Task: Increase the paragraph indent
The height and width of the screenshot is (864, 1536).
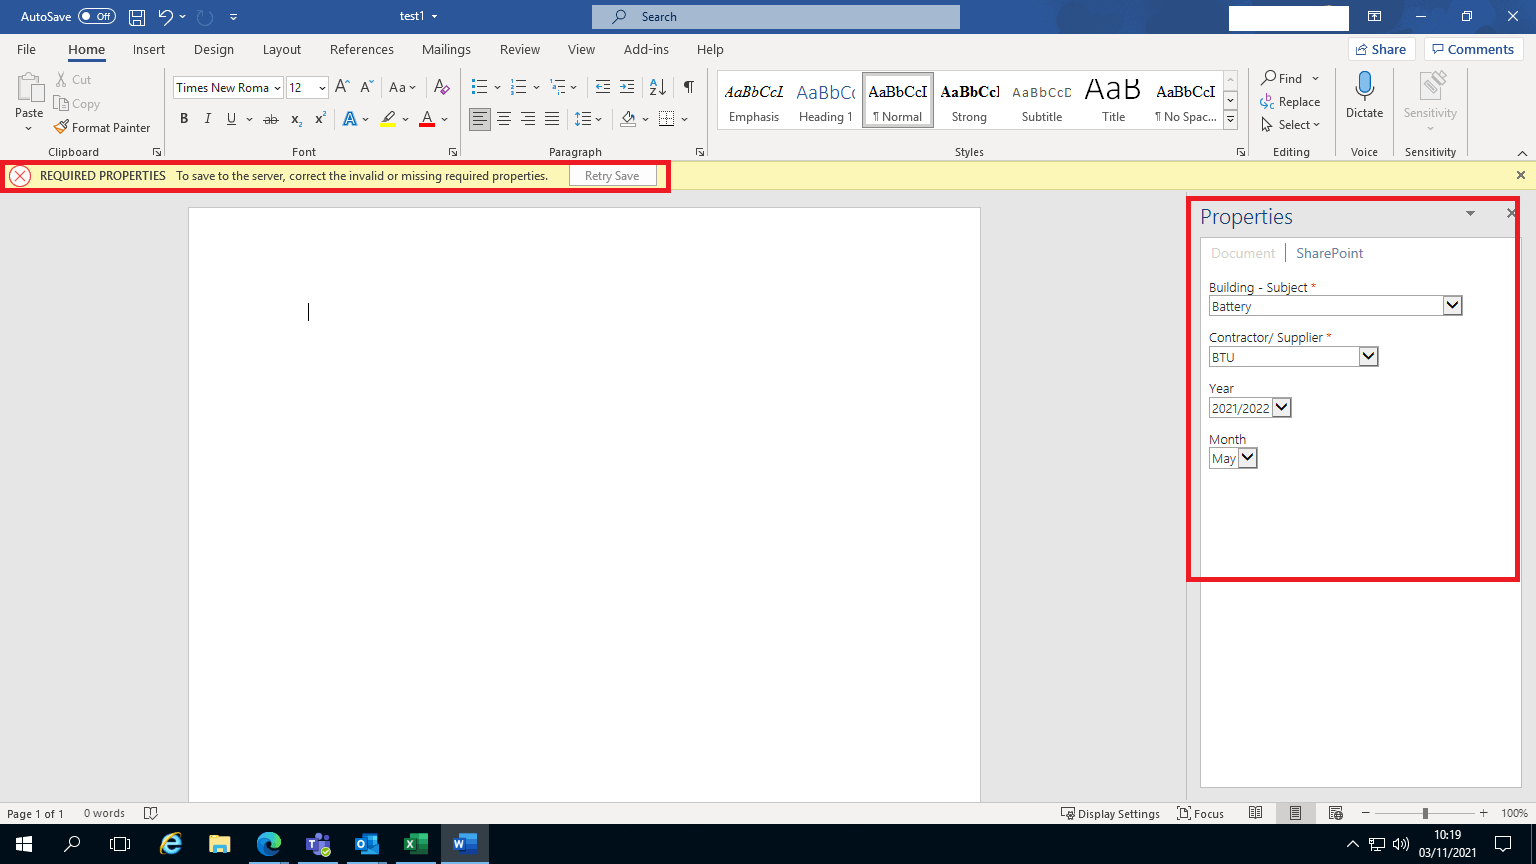Action: click(627, 87)
